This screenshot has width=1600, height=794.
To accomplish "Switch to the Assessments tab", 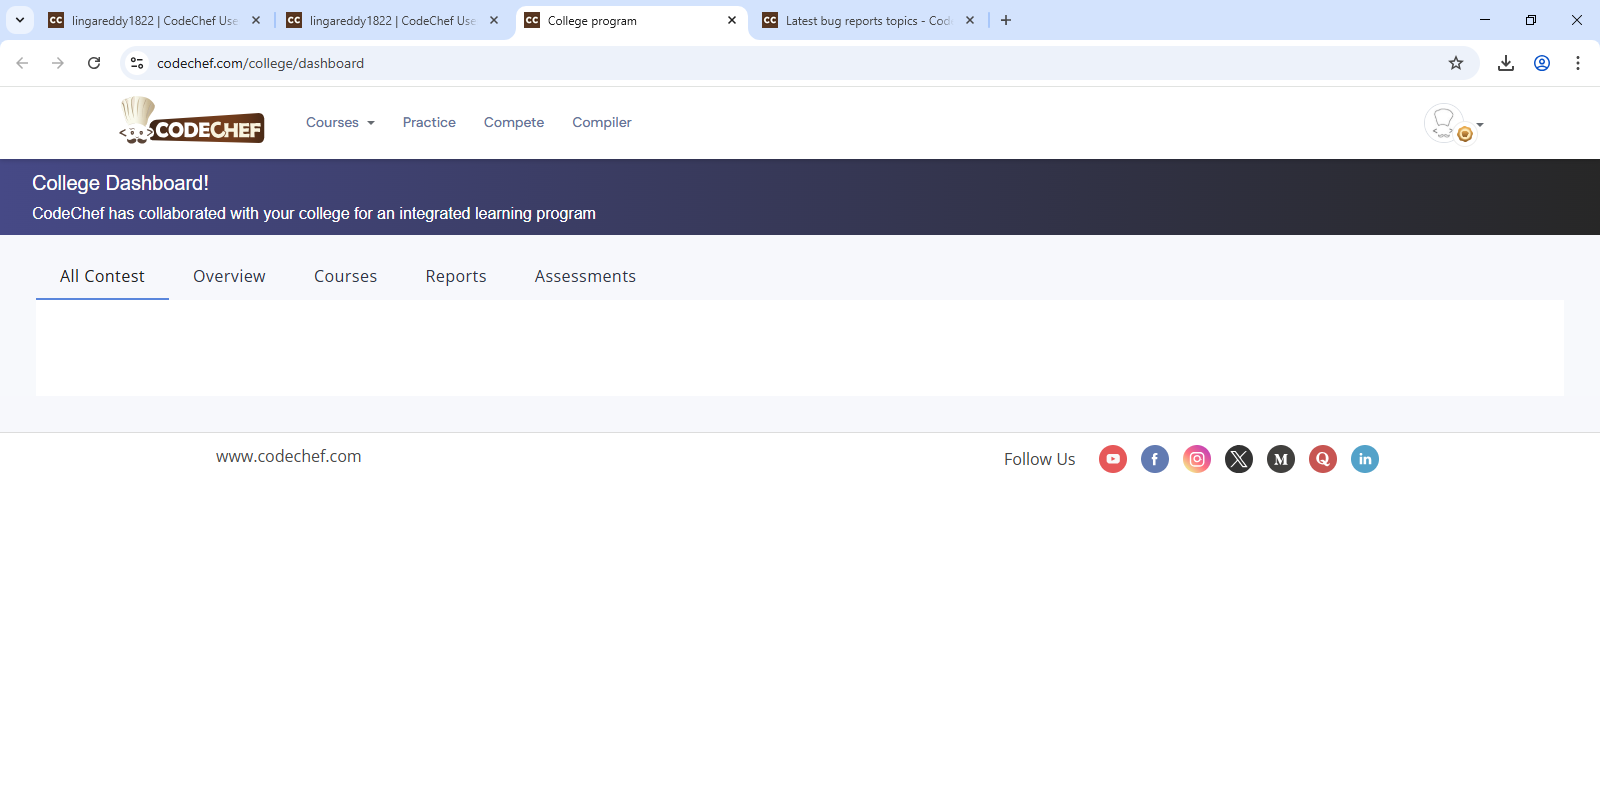I will click(585, 276).
